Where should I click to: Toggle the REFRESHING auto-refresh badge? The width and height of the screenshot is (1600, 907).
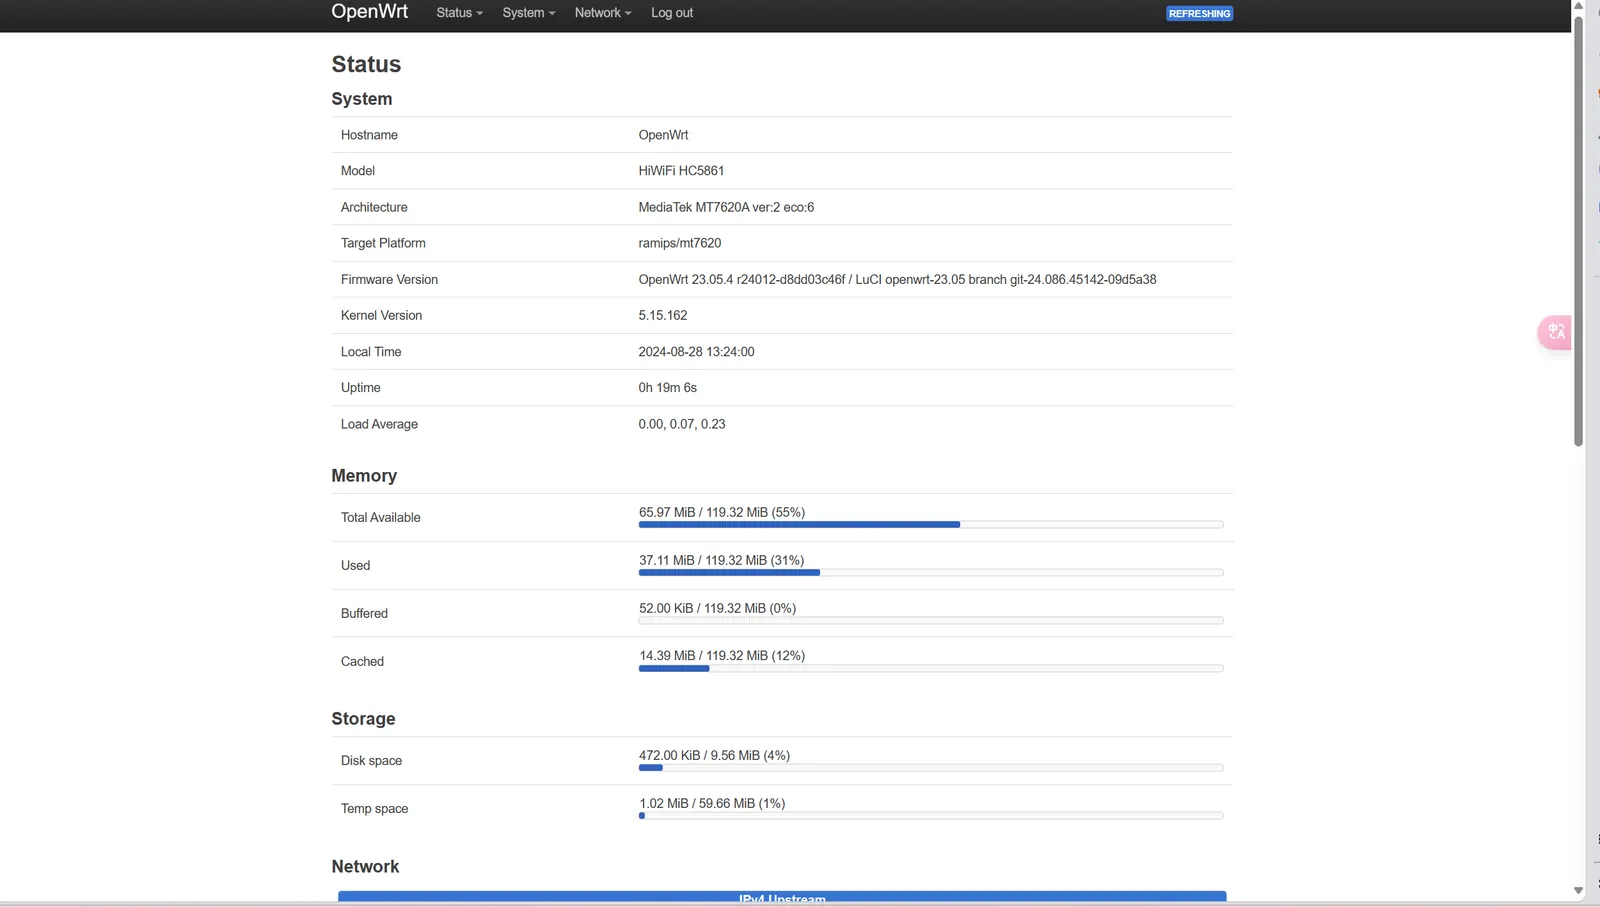pyautogui.click(x=1199, y=14)
